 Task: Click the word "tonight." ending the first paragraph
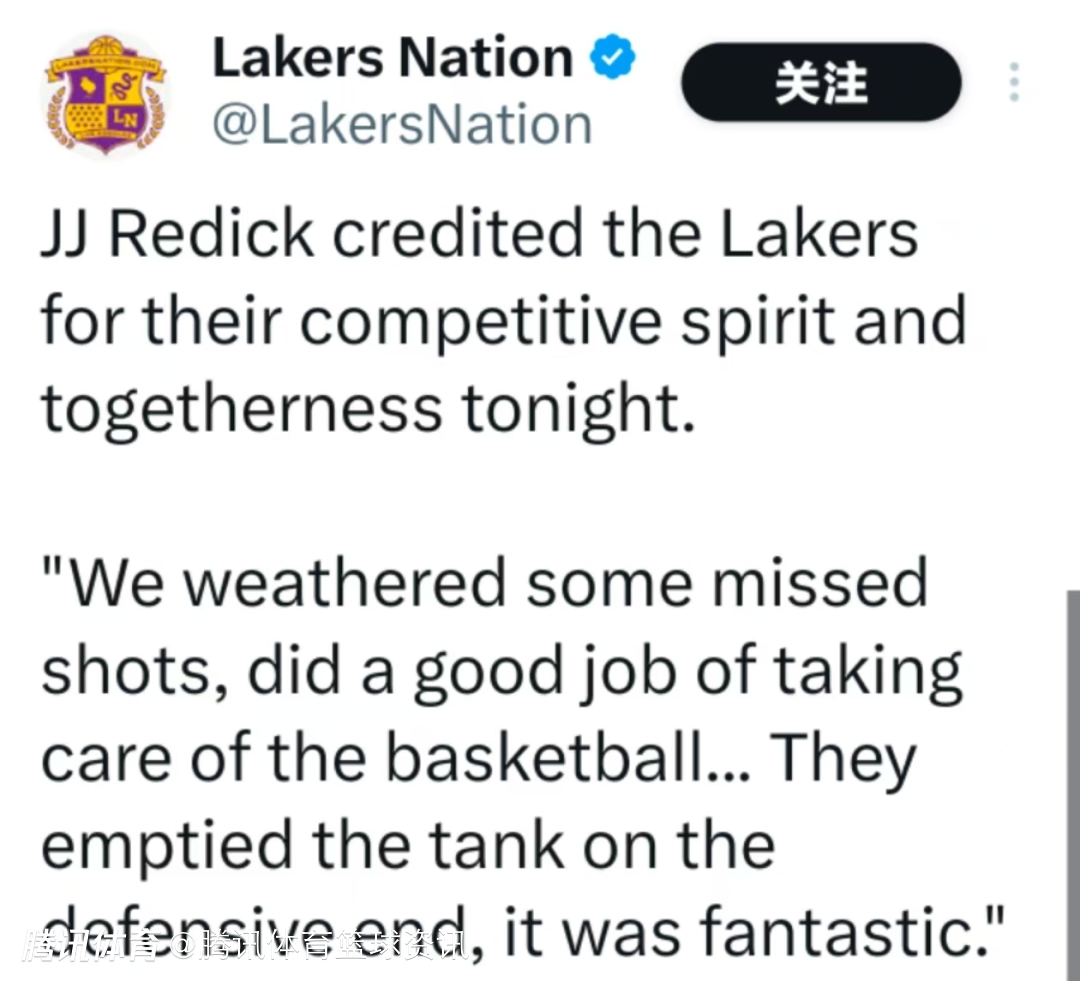click(576, 407)
